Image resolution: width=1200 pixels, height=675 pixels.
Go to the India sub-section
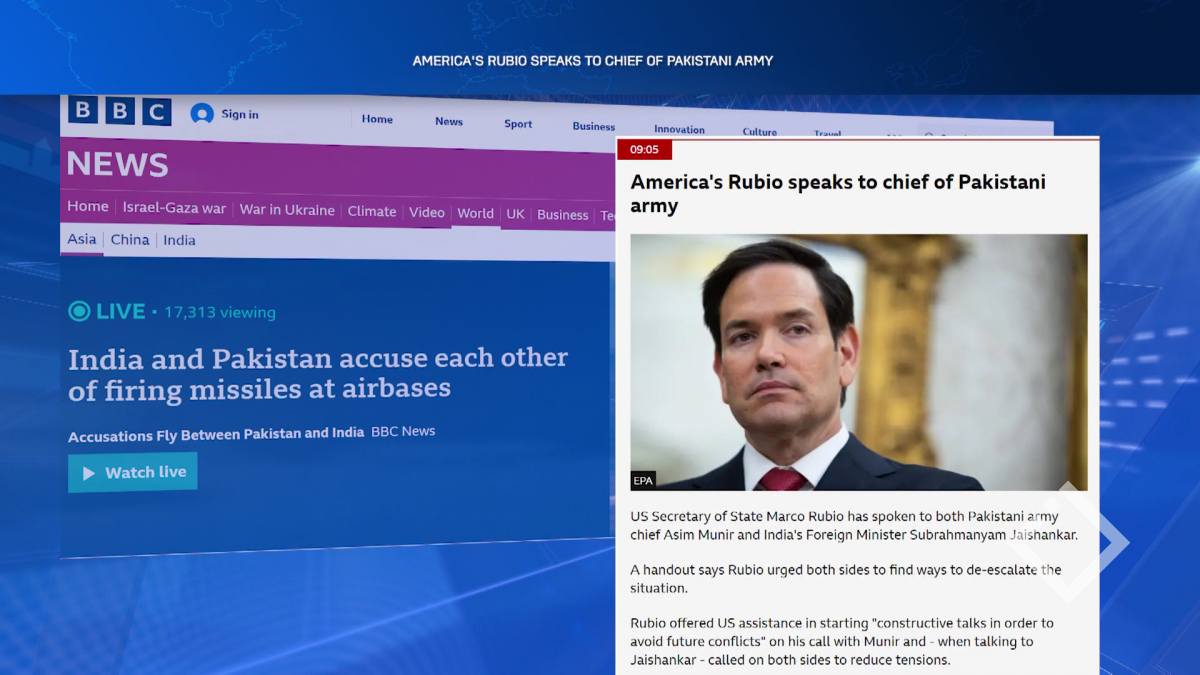179,240
